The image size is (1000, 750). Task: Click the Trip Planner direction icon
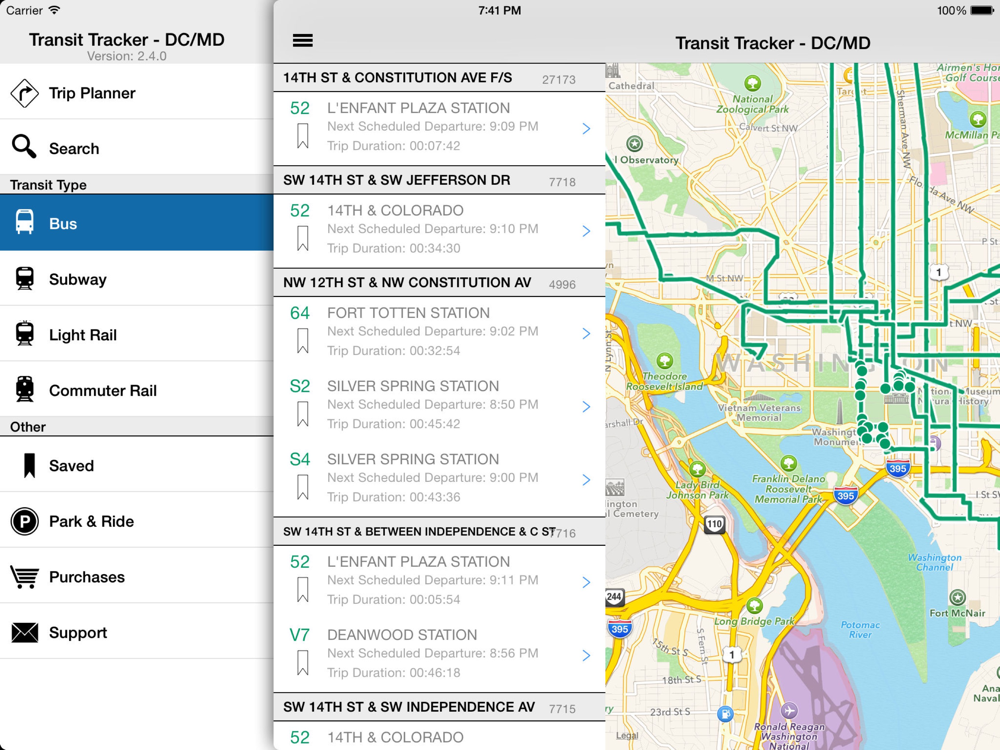coord(24,93)
